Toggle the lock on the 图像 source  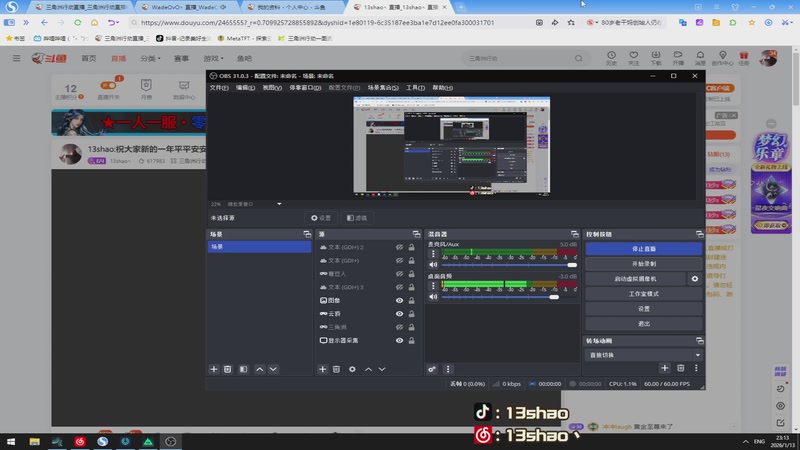click(x=411, y=301)
